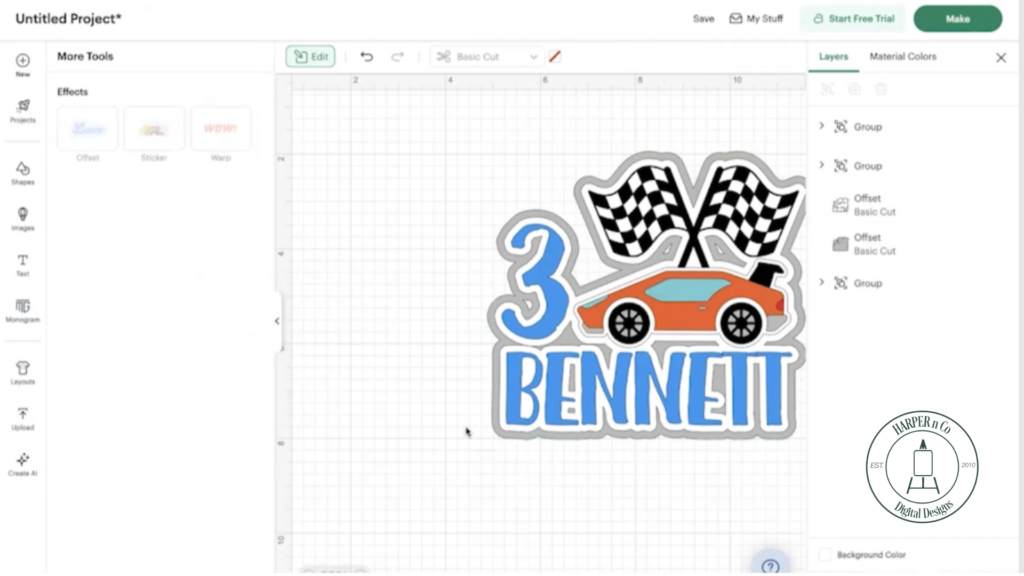Click the help question mark button

(770, 565)
